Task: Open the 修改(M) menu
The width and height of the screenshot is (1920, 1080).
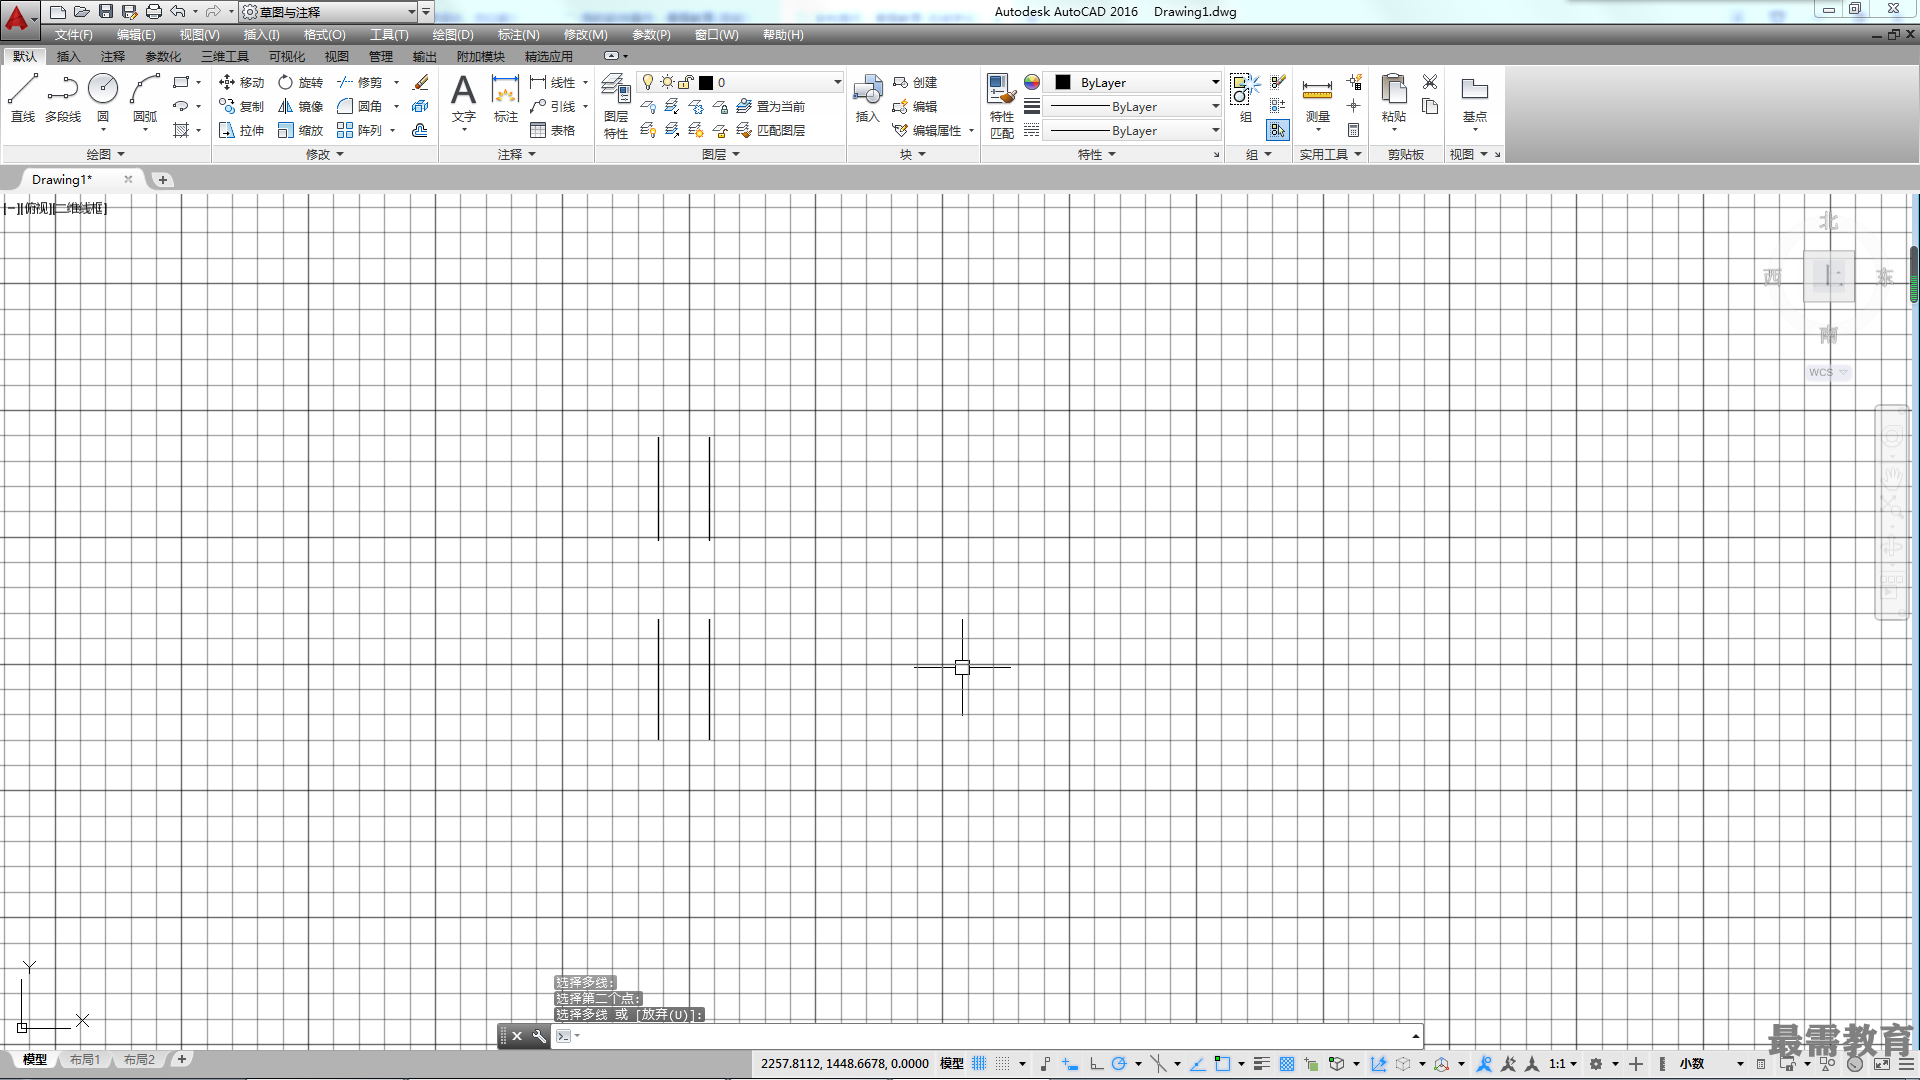Action: click(585, 34)
